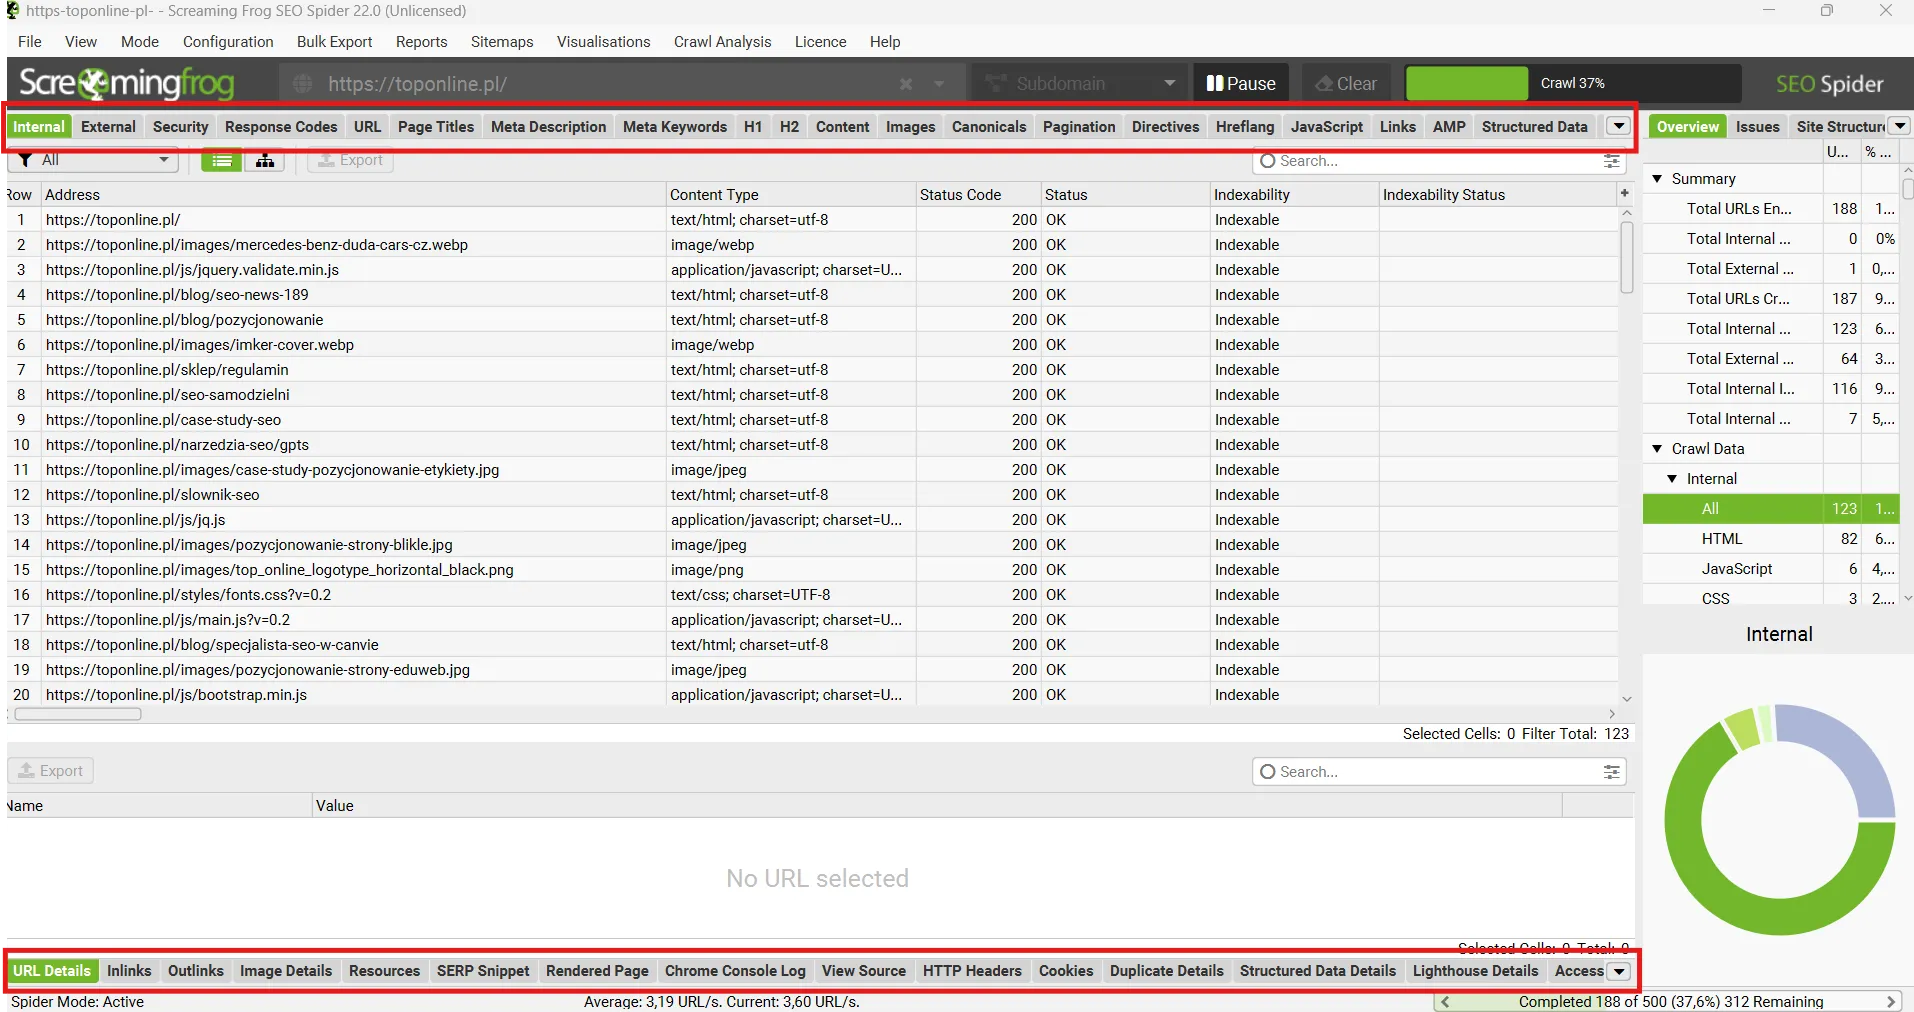The width and height of the screenshot is (1914, 1012).
Task: Open the Lighthouse Details tab
Action: pyautogui.click(x=1475, y=971)
